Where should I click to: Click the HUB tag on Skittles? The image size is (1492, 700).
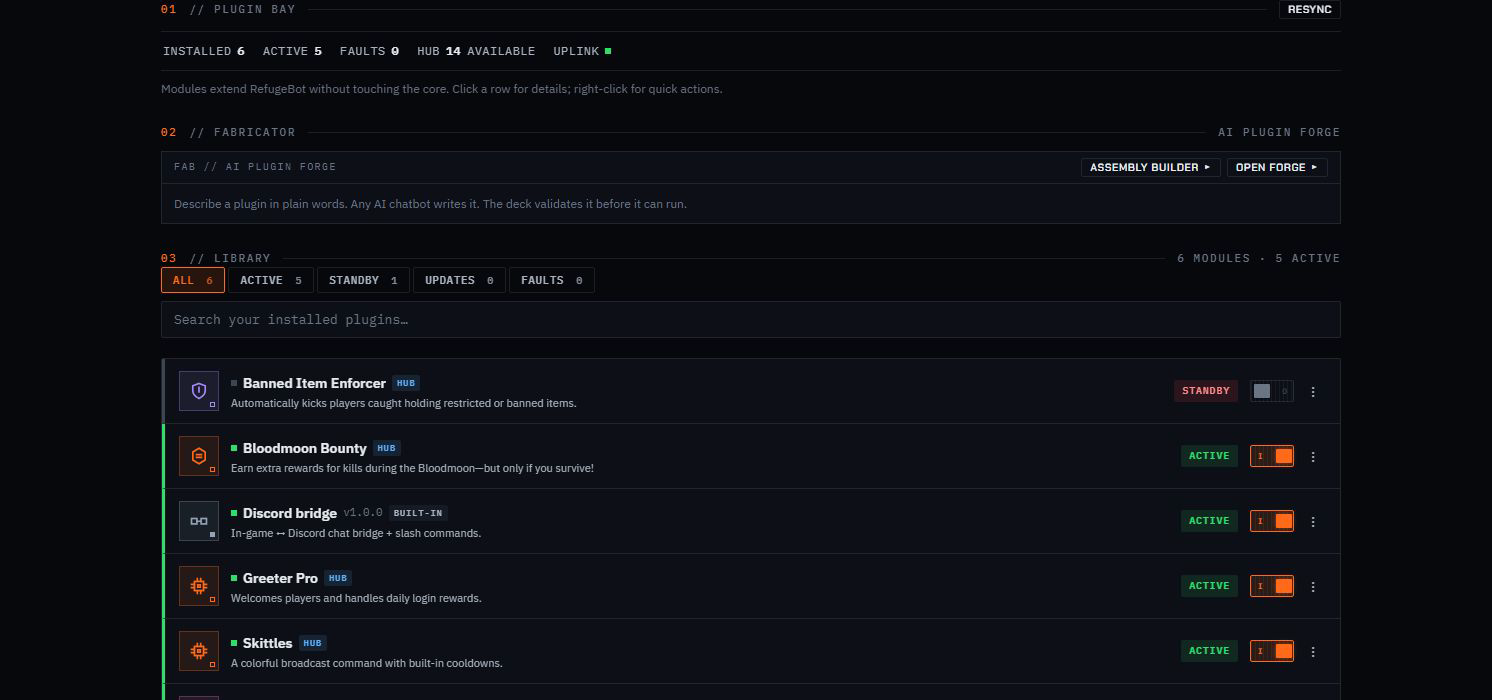pyautogui.click(x=313, y=643)
